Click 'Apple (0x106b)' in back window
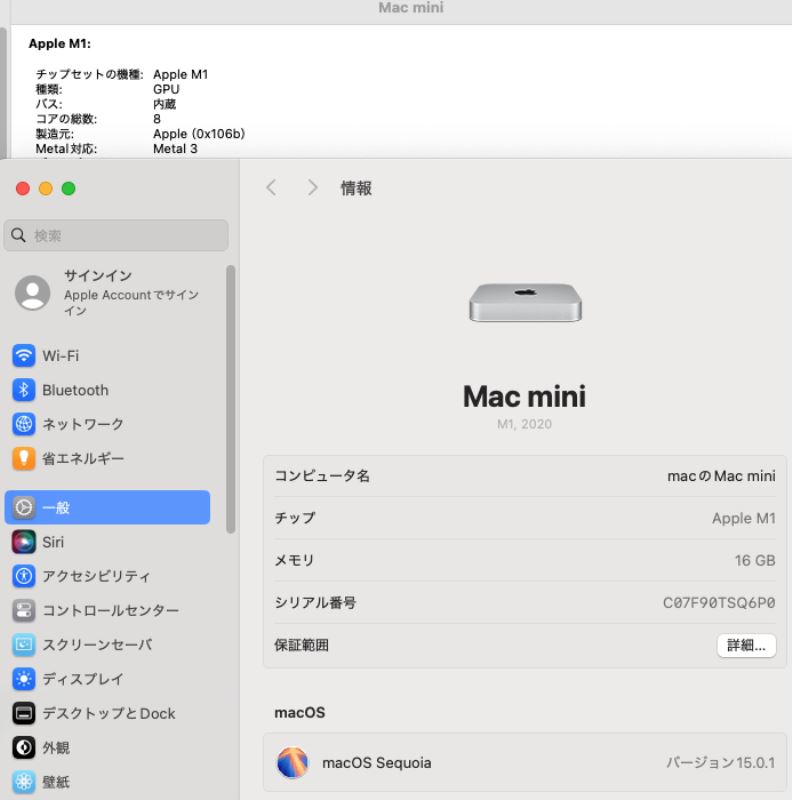 [x=199, y=134]
